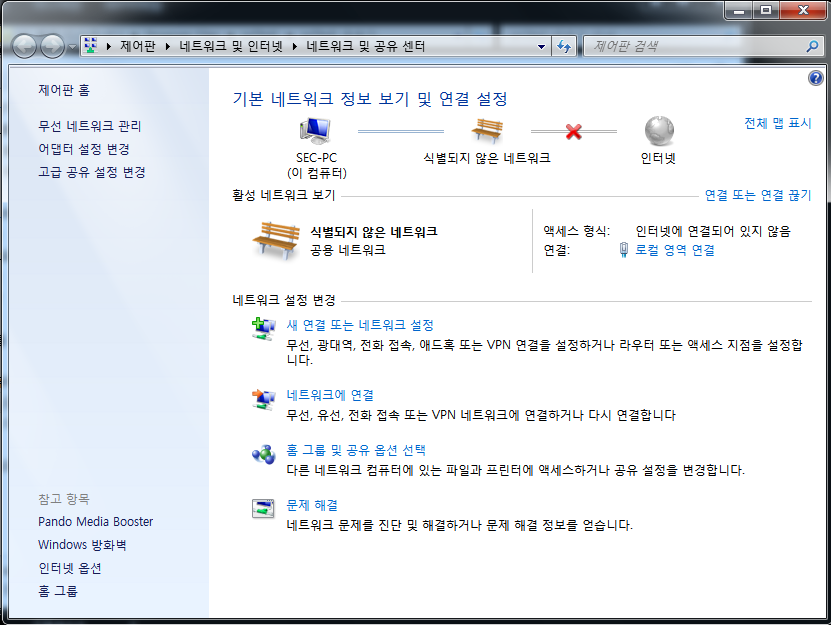831x625 pixels.
Task: Expand the breadcrumb arrow after 제어판
Action: (167, 47)
